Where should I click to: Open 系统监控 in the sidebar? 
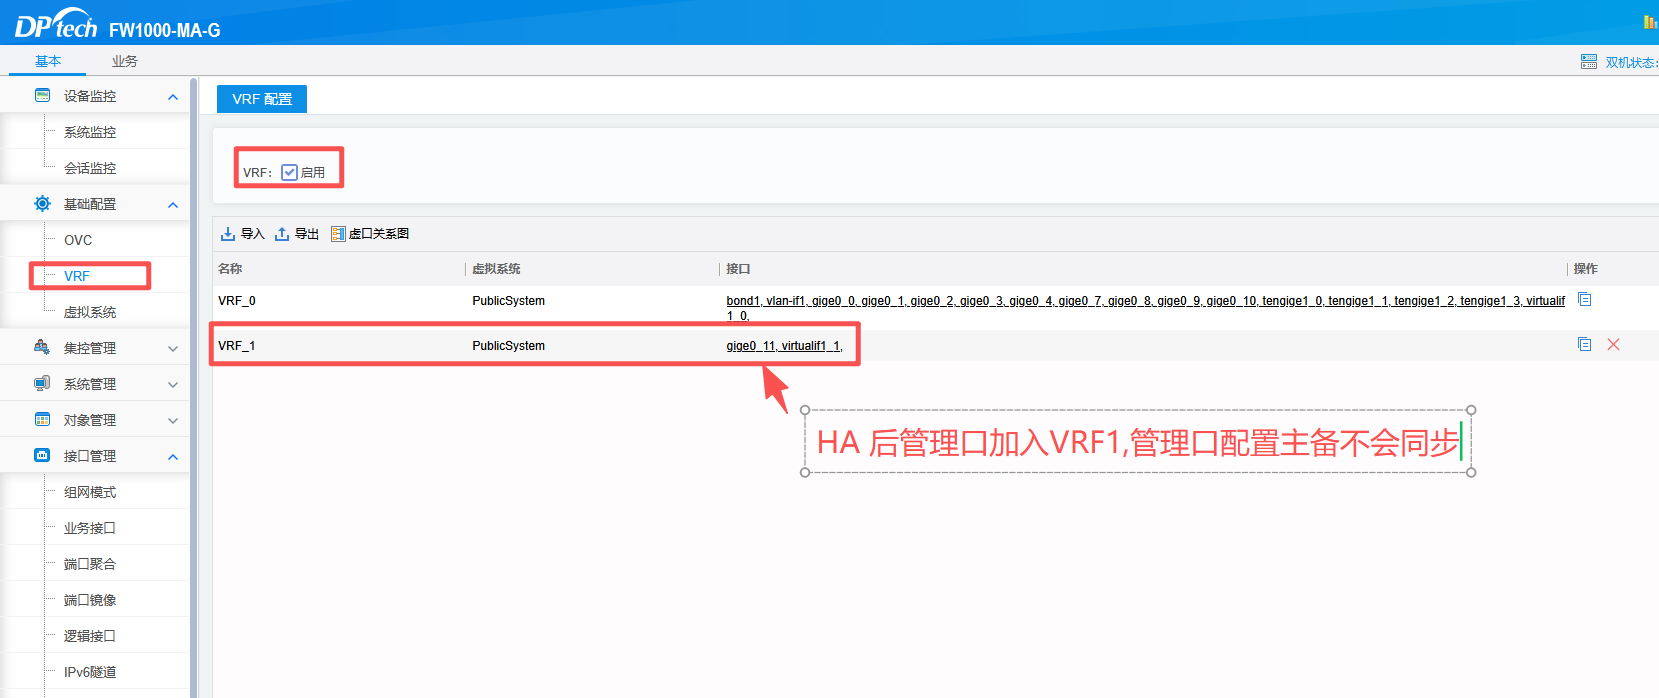coord(90,132)
